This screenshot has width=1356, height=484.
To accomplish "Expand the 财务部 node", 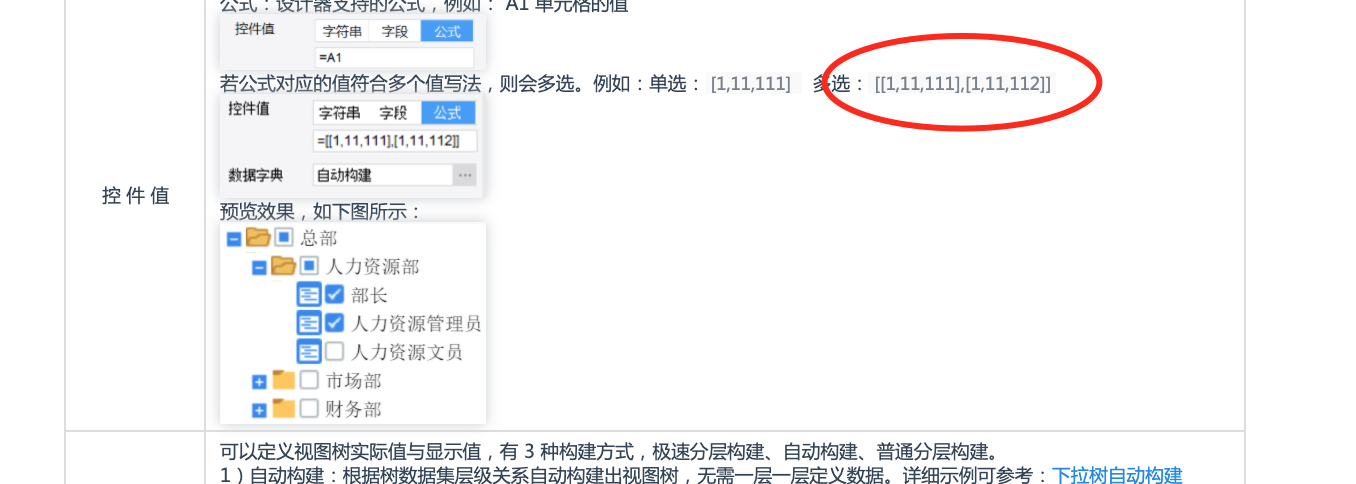I will 259,410.
